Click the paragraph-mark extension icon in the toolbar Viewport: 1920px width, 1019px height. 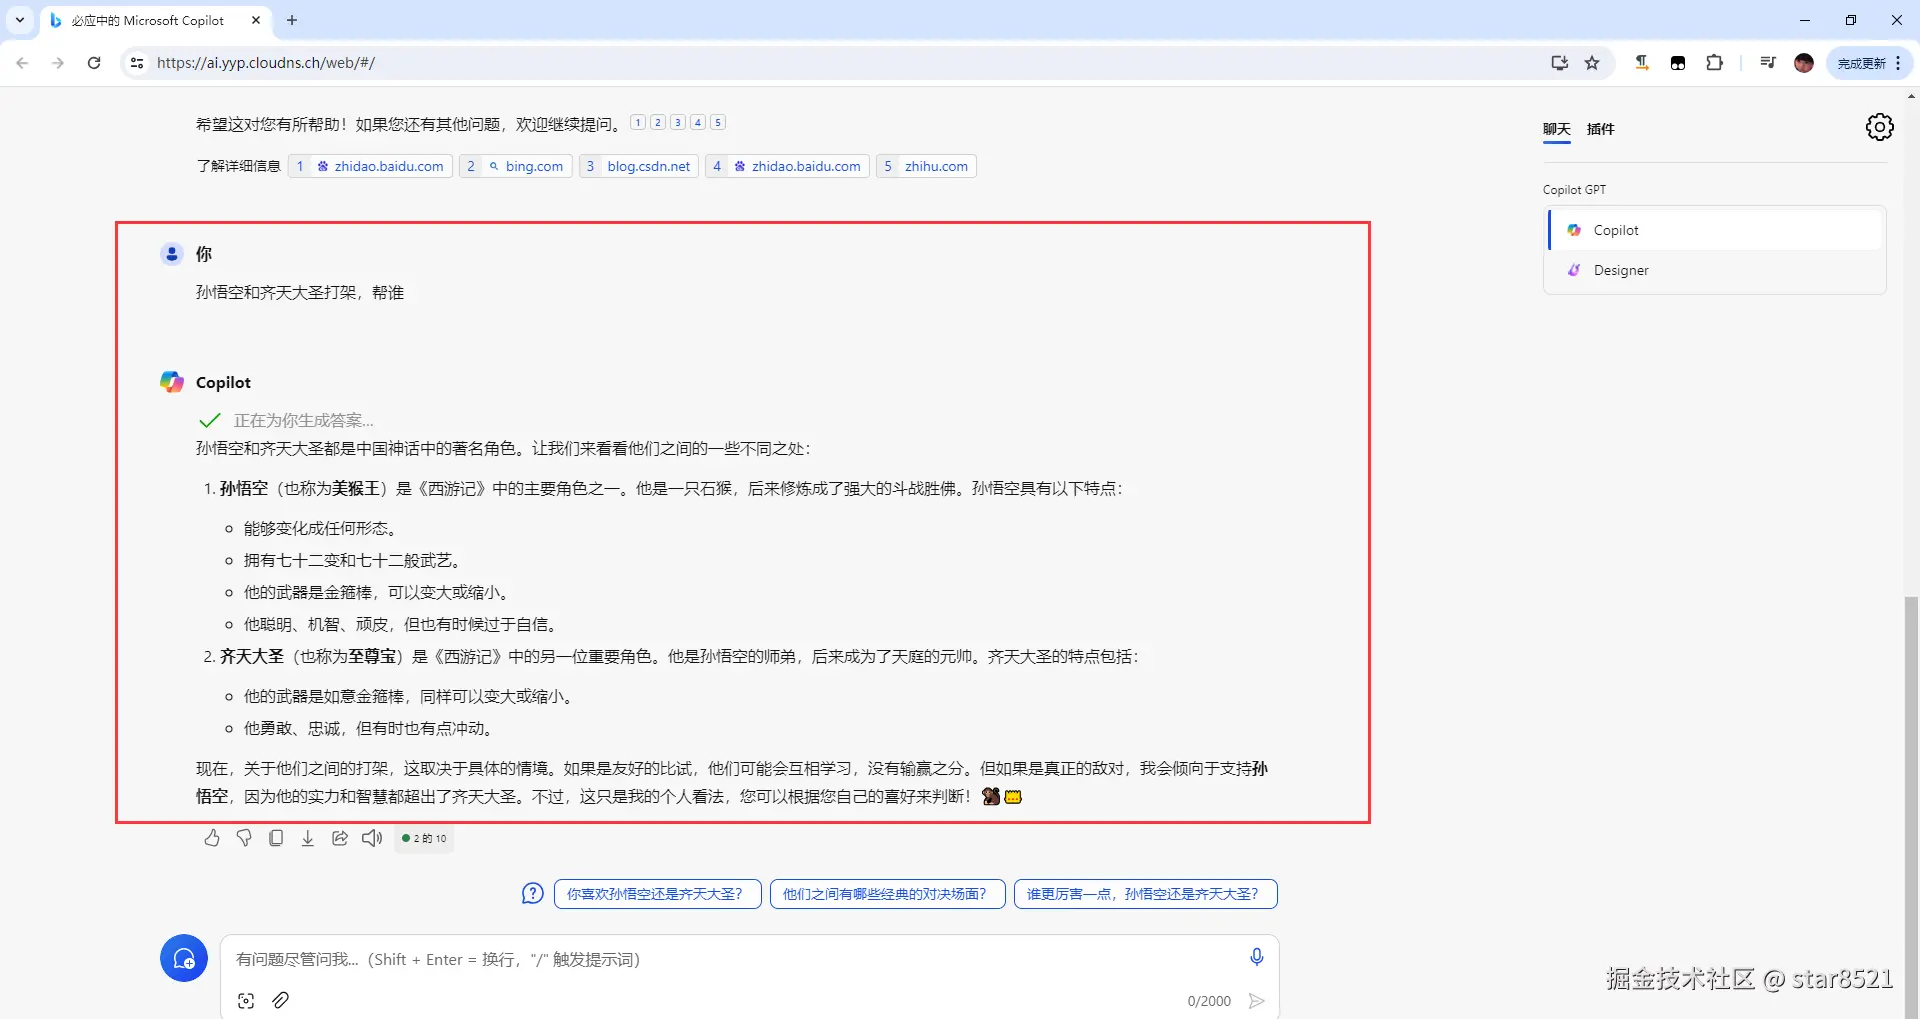[1642, 63]
